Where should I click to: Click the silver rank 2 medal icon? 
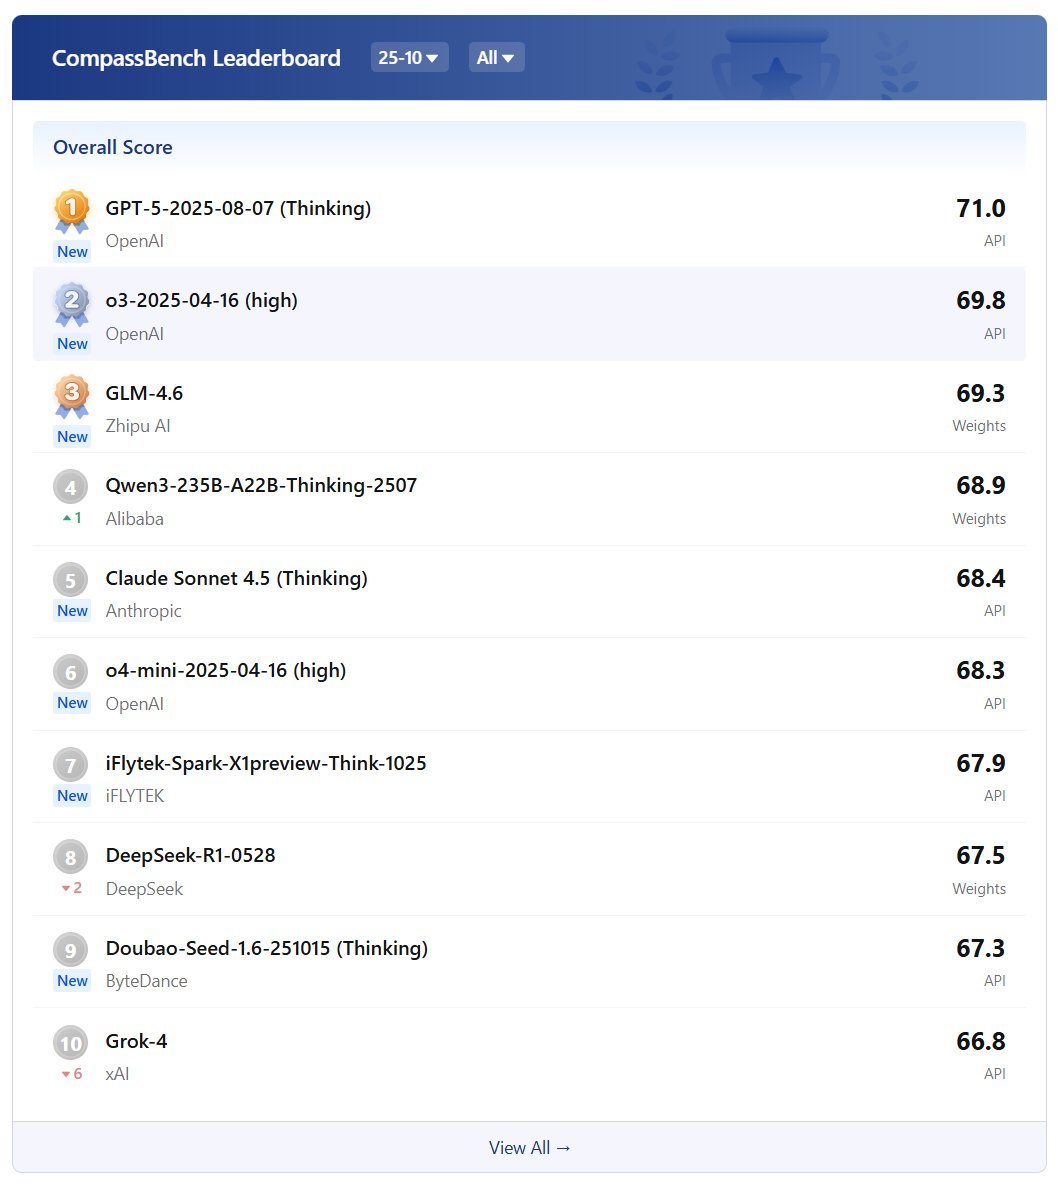(x=72, y=303)
